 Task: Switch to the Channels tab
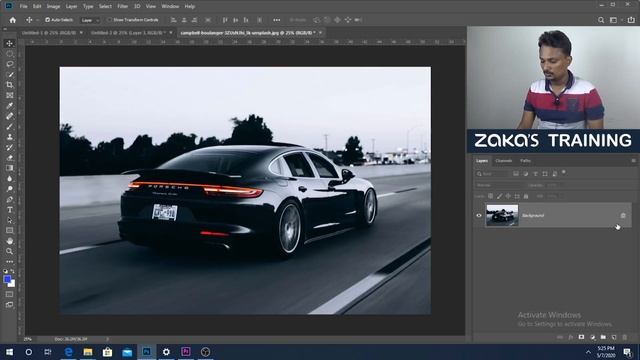[503, 161]
